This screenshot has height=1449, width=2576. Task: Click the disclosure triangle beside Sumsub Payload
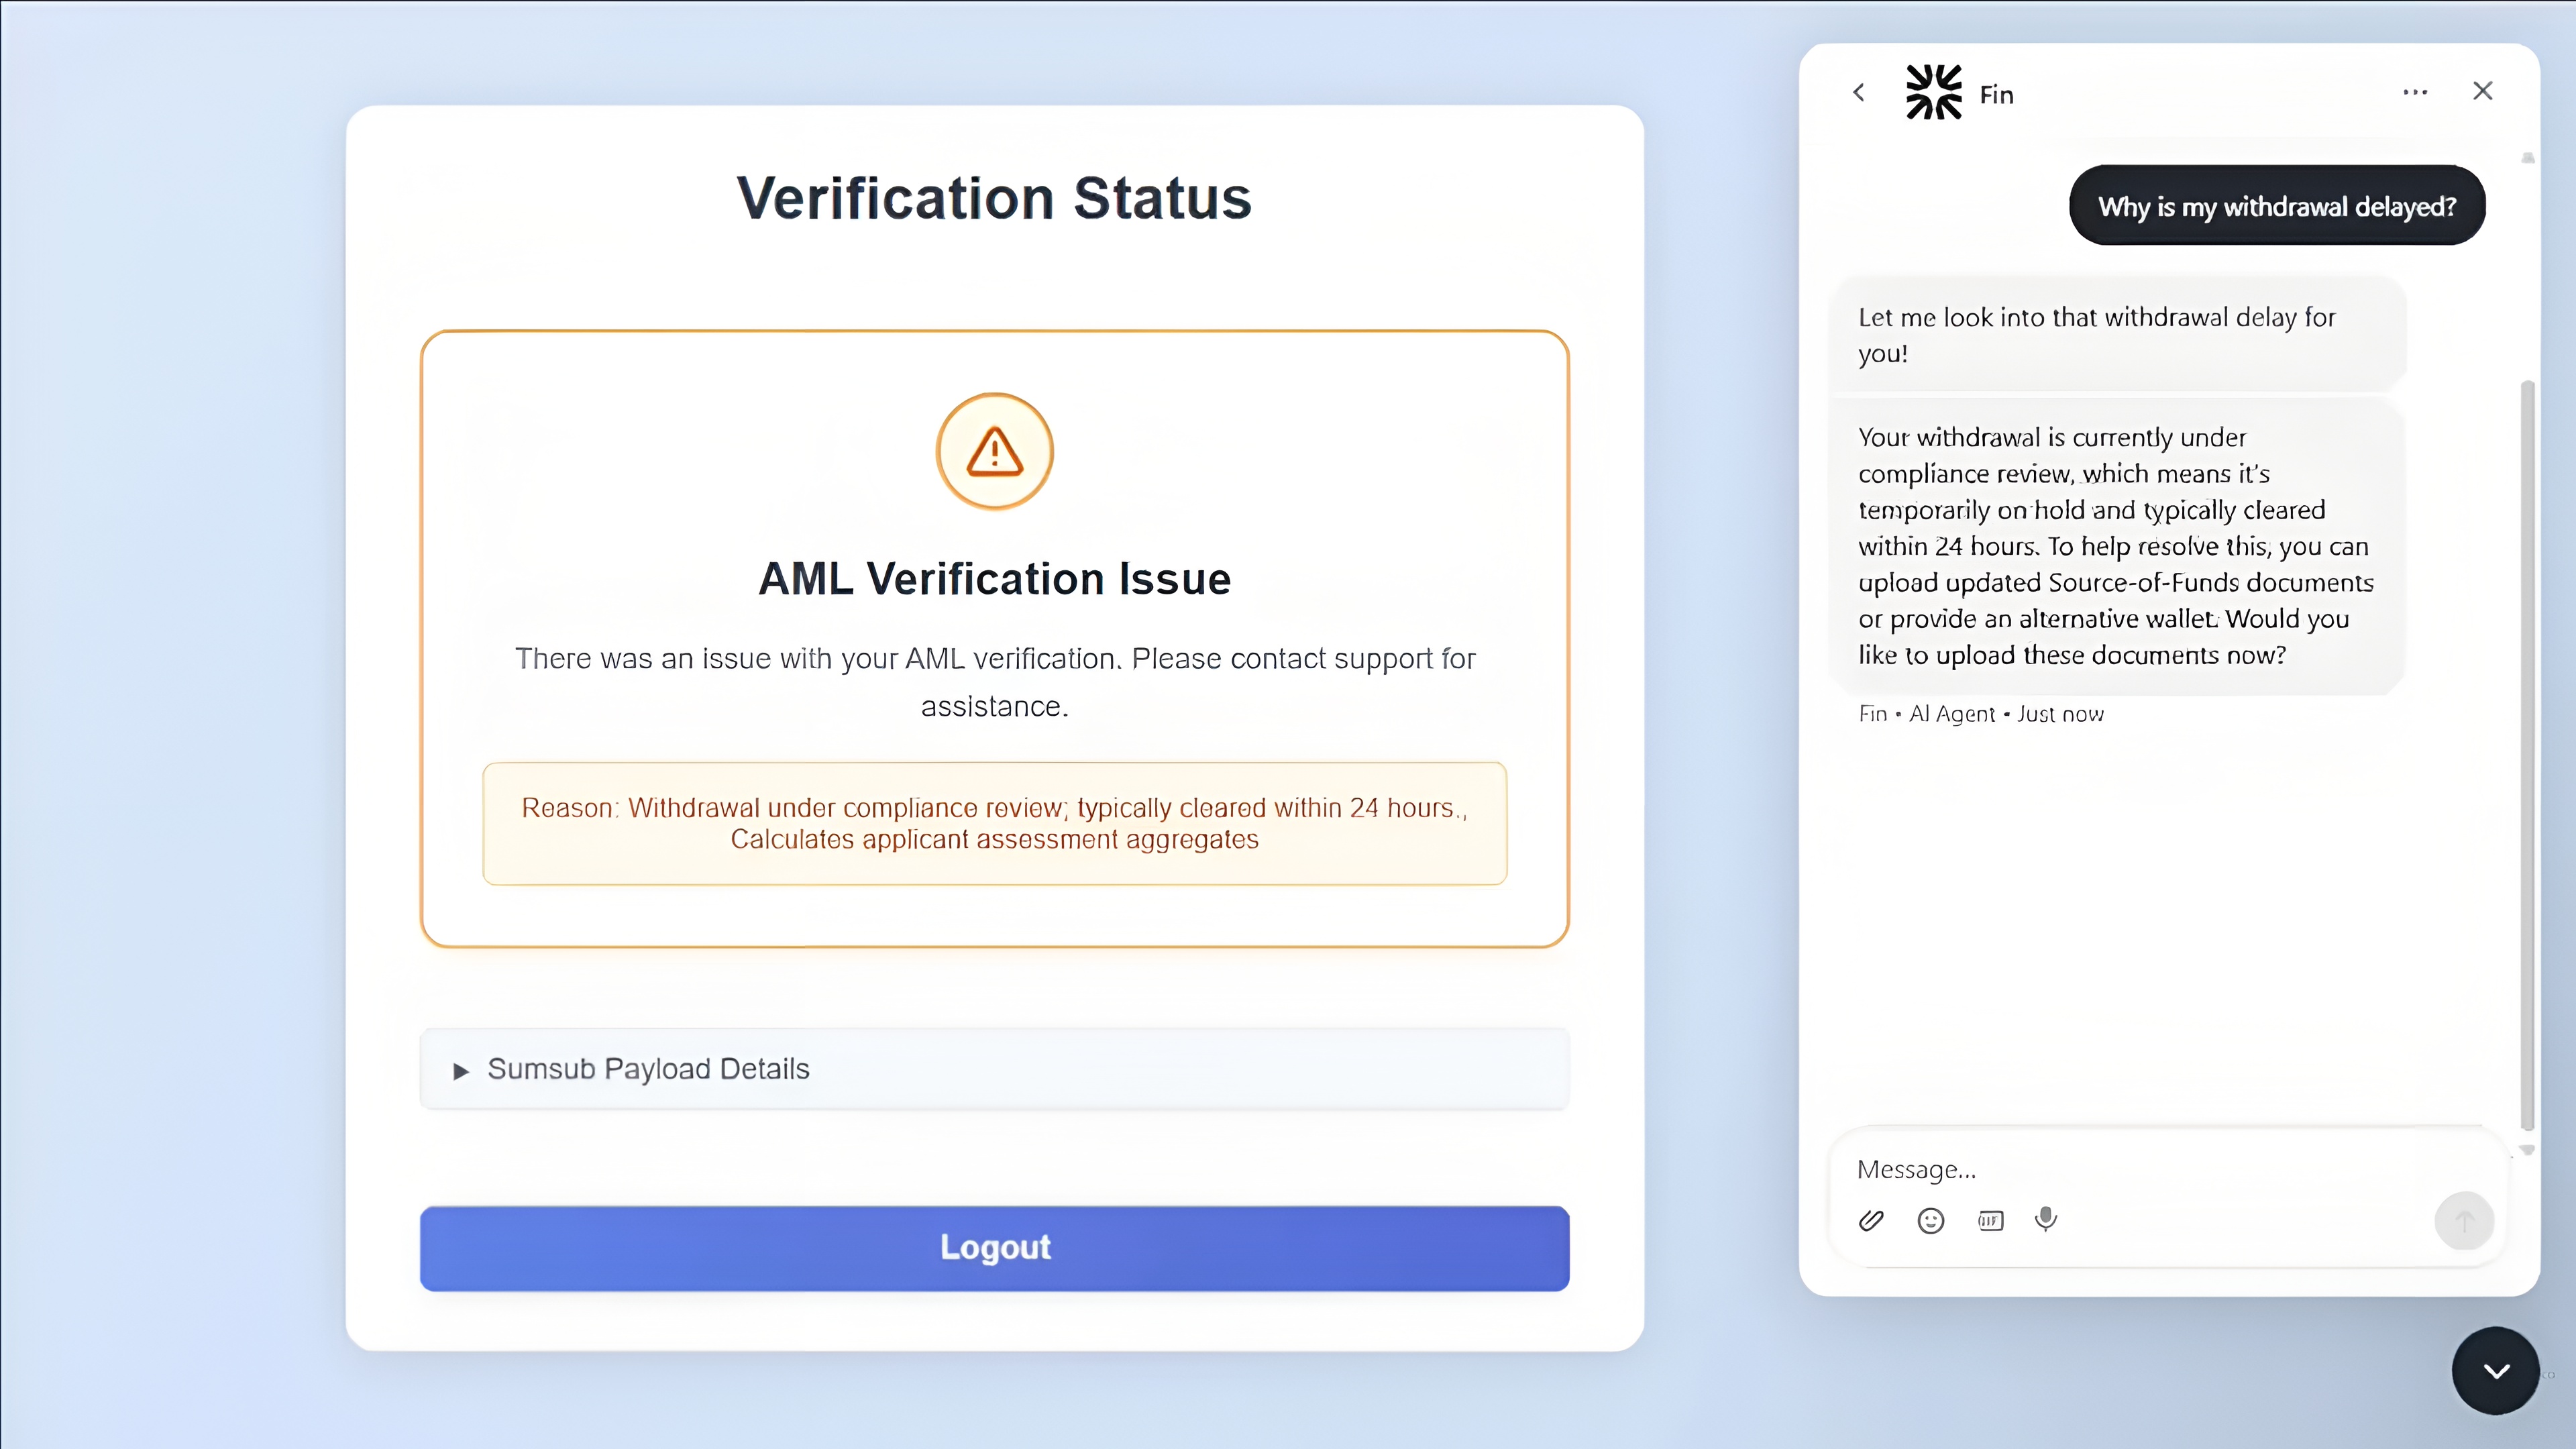tap(461, 1071)
